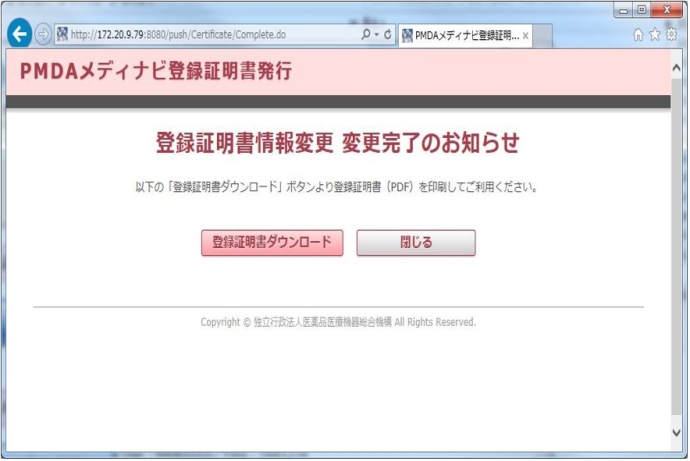Close the browser window
690x461 pixels.
[667, 10]
